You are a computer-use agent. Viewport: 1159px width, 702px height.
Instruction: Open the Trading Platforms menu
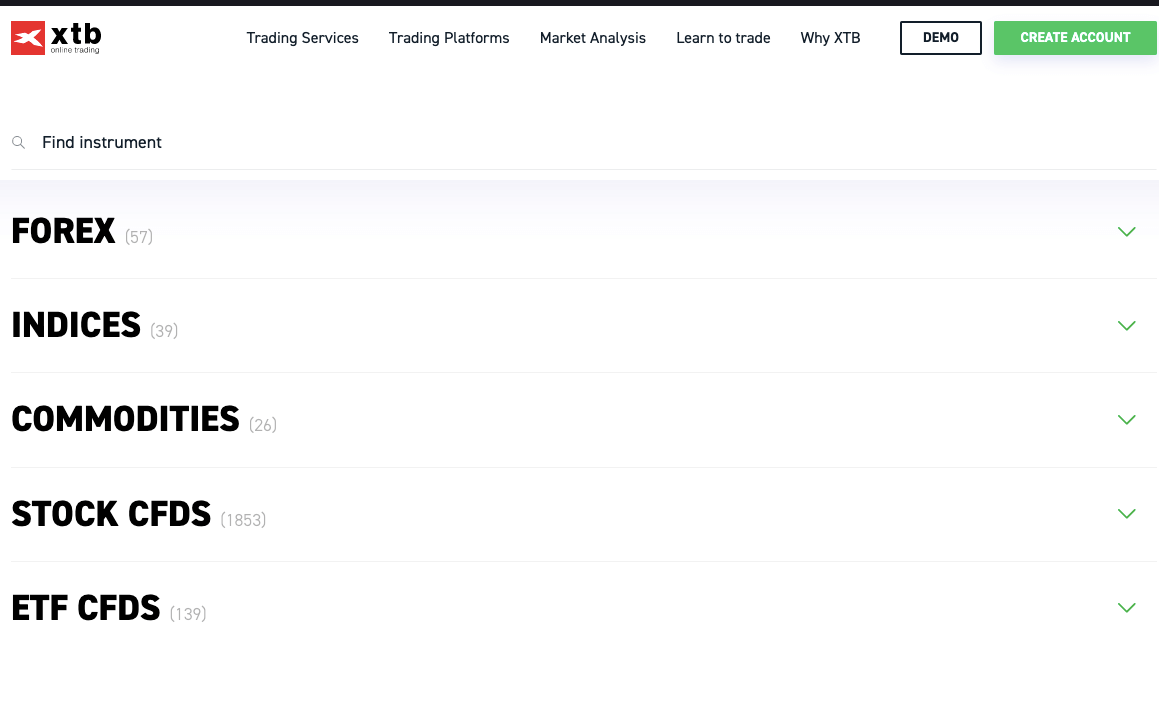(x=449, y=38)
